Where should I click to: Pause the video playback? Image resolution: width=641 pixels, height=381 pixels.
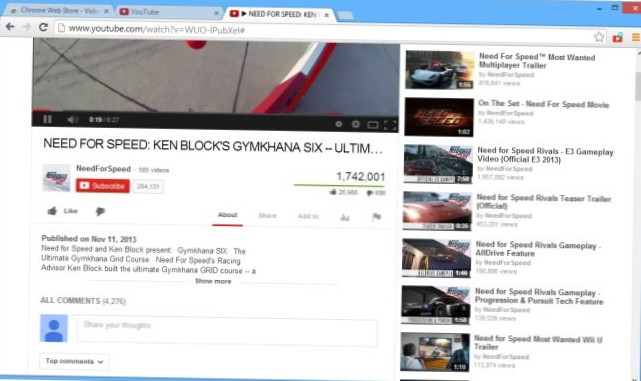pos(47,119)
